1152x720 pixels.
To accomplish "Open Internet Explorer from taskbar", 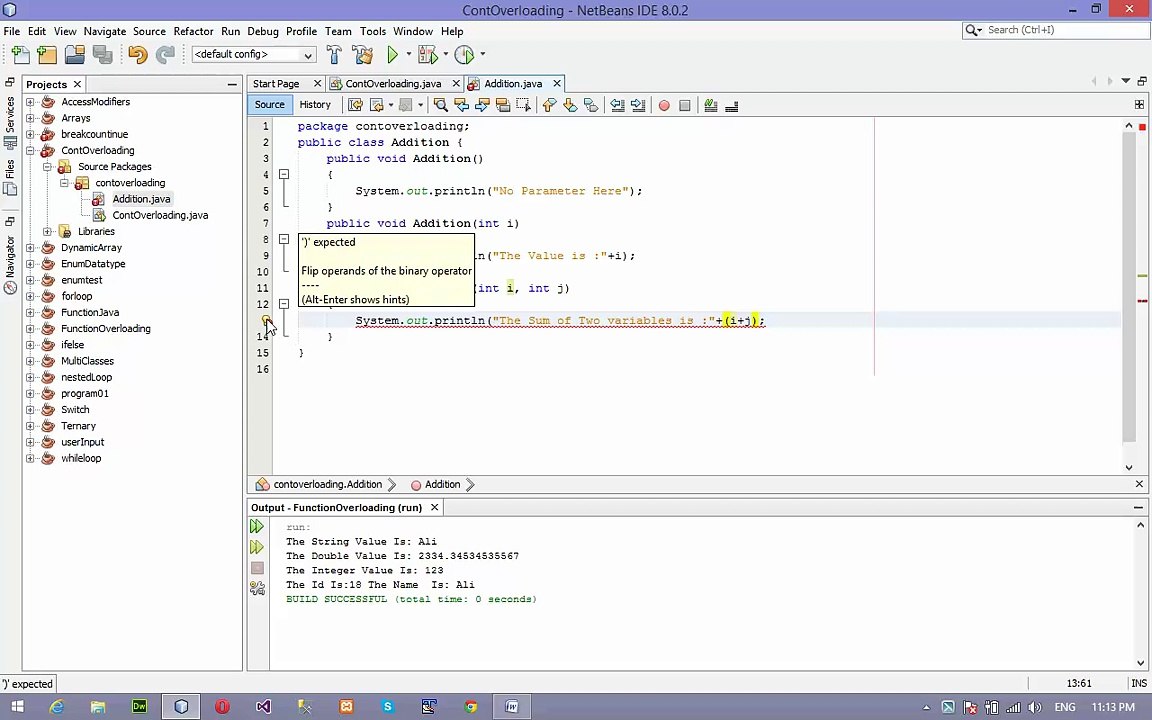I will click(x=57, y=707).
